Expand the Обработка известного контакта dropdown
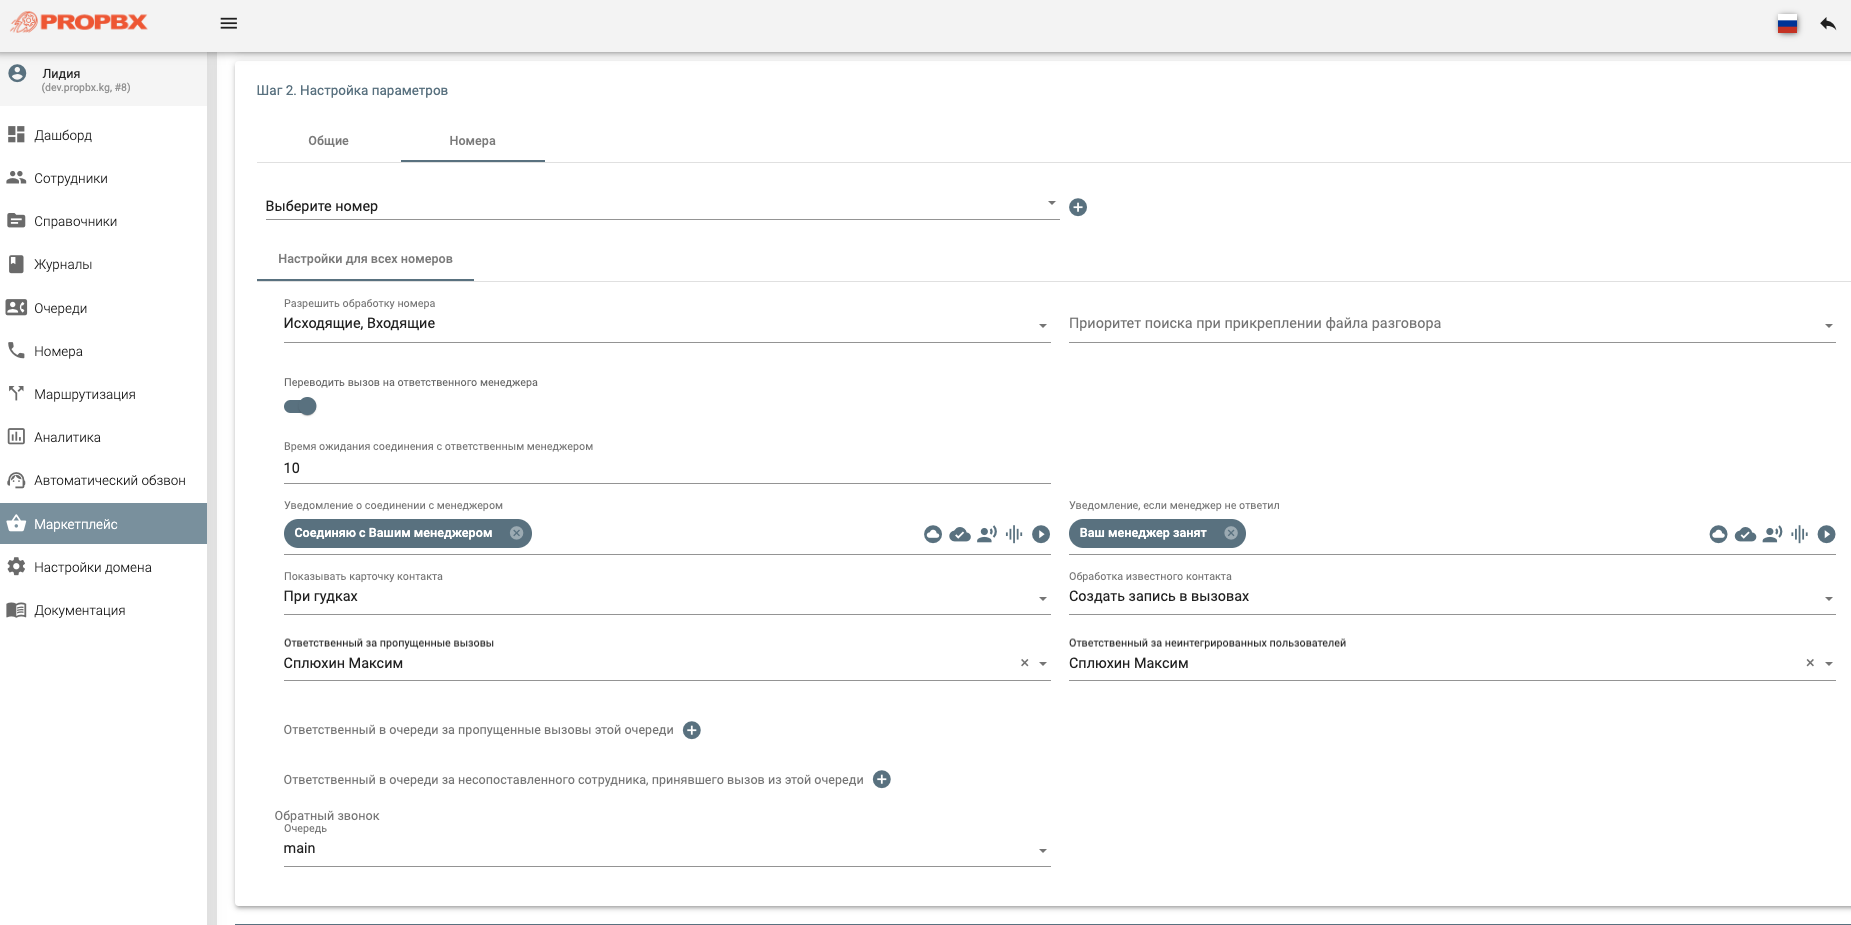 1452,597
